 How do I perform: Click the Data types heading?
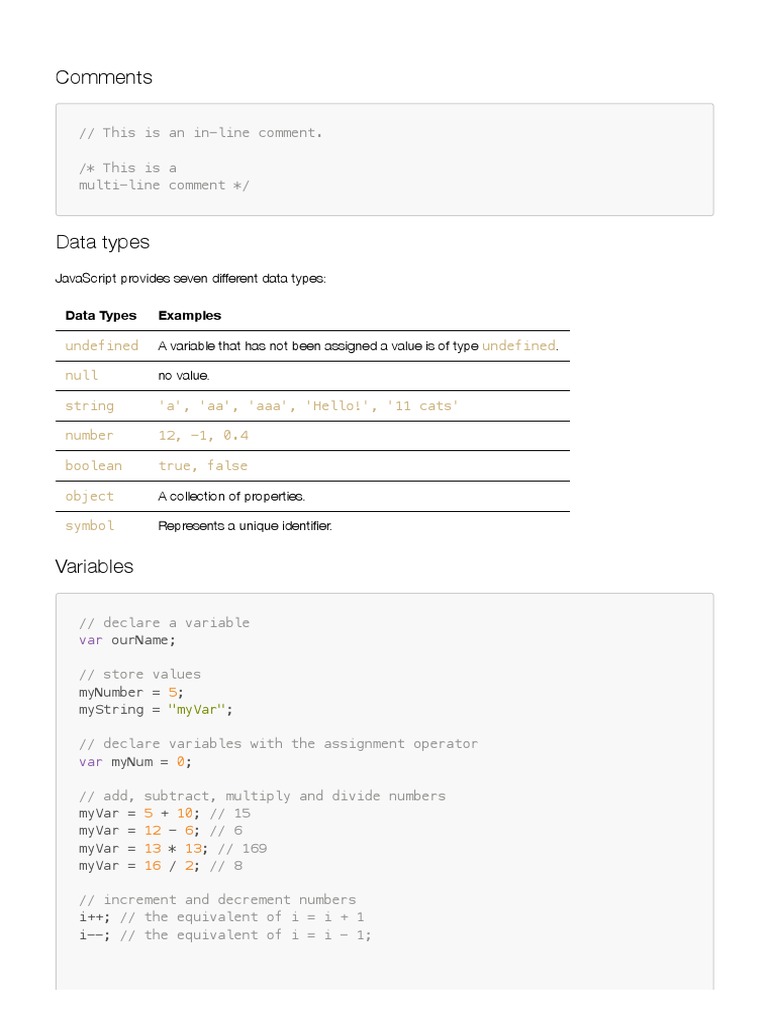[x=103, y=242]
